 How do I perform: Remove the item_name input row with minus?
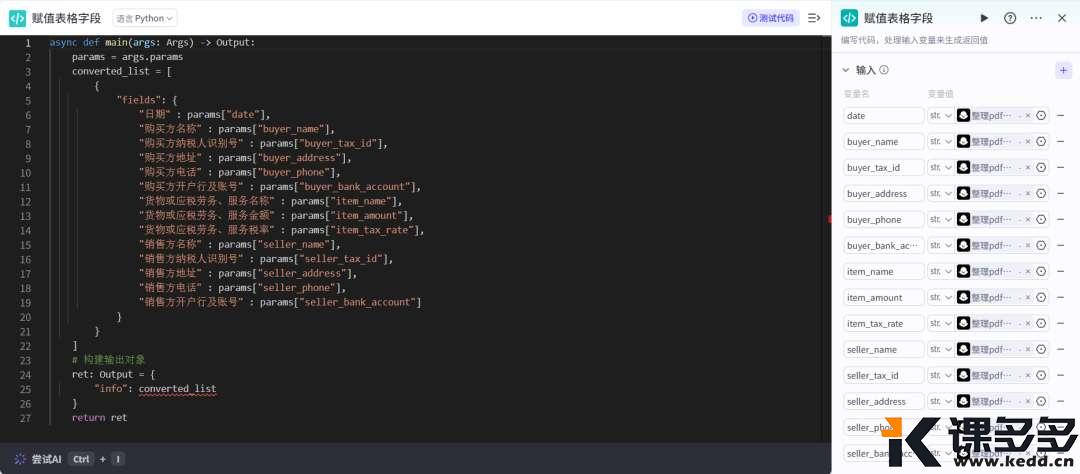tap(1061, 271)
